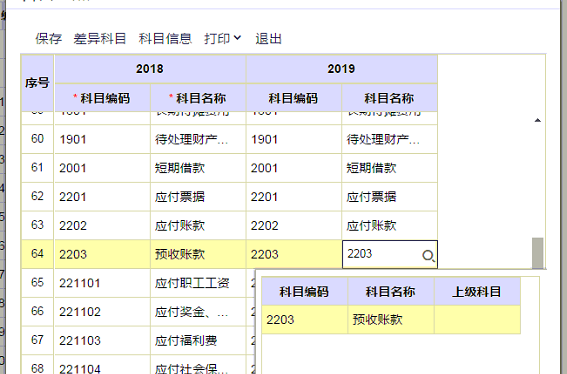Viewport: 567px width, 374px height.
Task: Click 2018 应付账款 name cell
Action: tap(198, 225)
